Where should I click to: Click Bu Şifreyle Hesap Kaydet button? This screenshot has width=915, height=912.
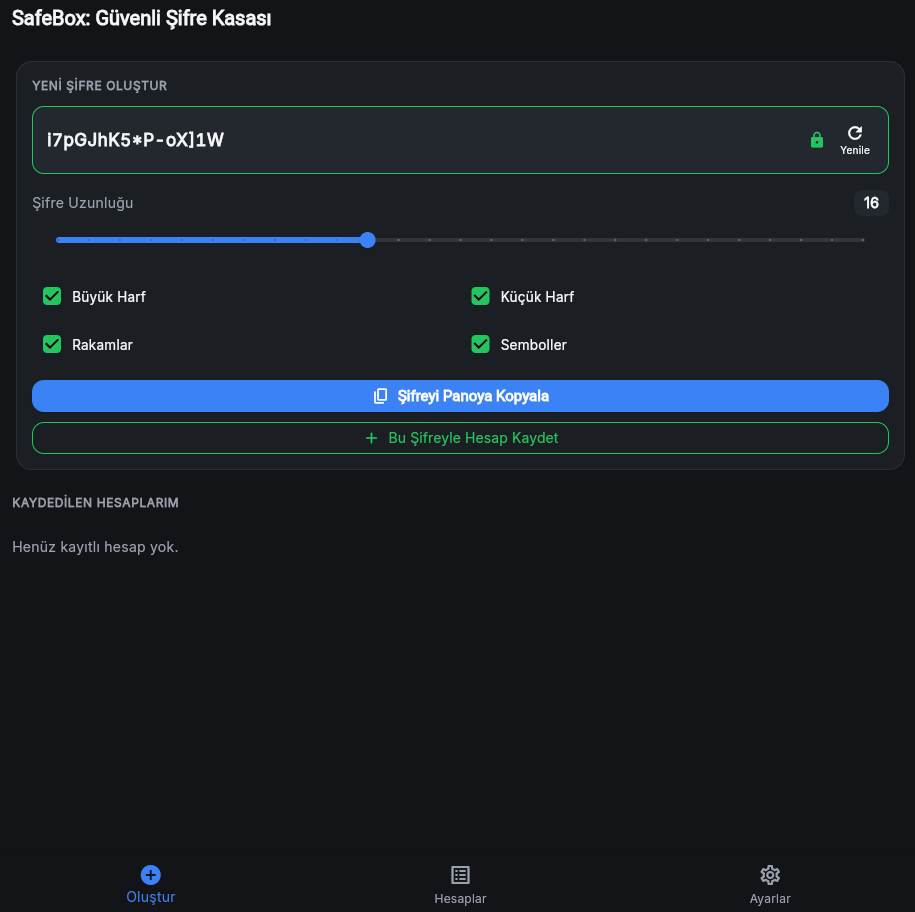(x=460, y=438)
